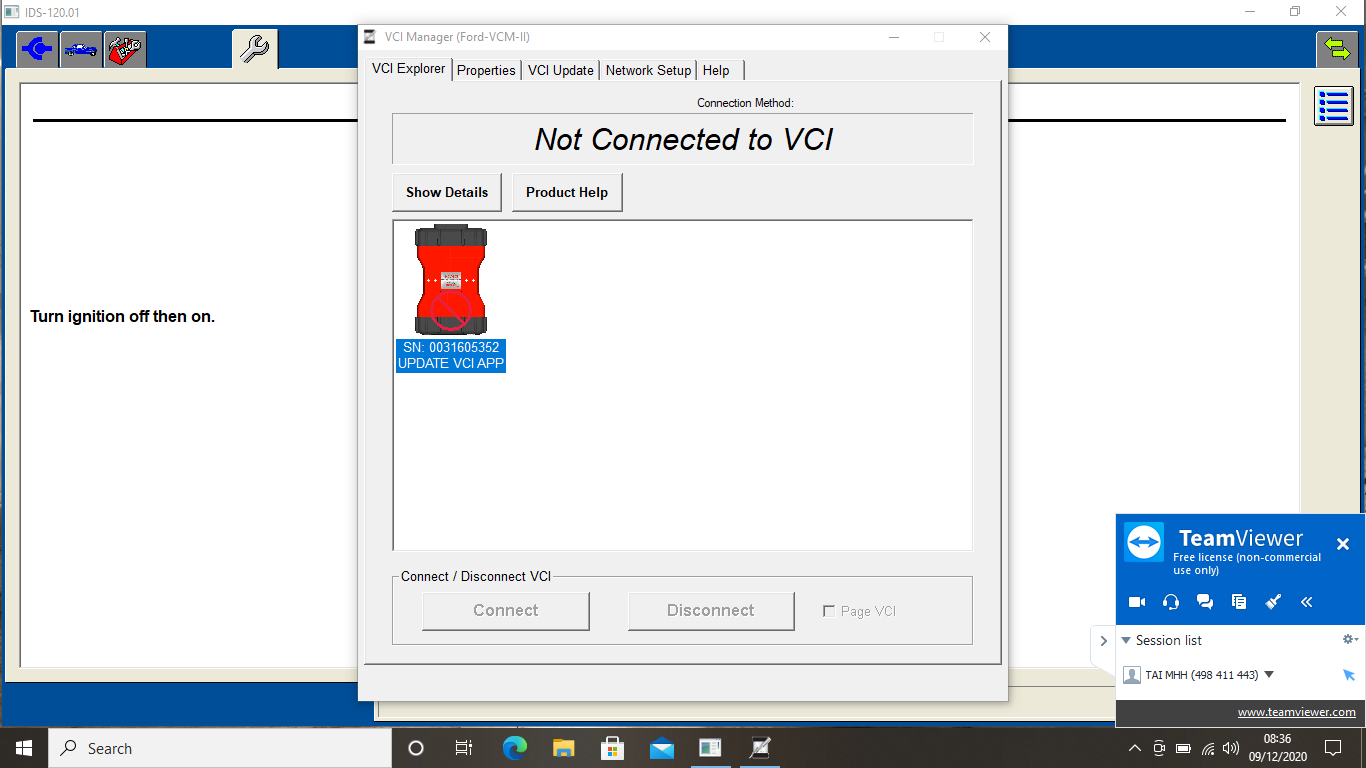The height and width of the screenshot is (768, 1366).
Task: Click the TAI MHH (498 411 443) session entry
Action: [1202, 675]
